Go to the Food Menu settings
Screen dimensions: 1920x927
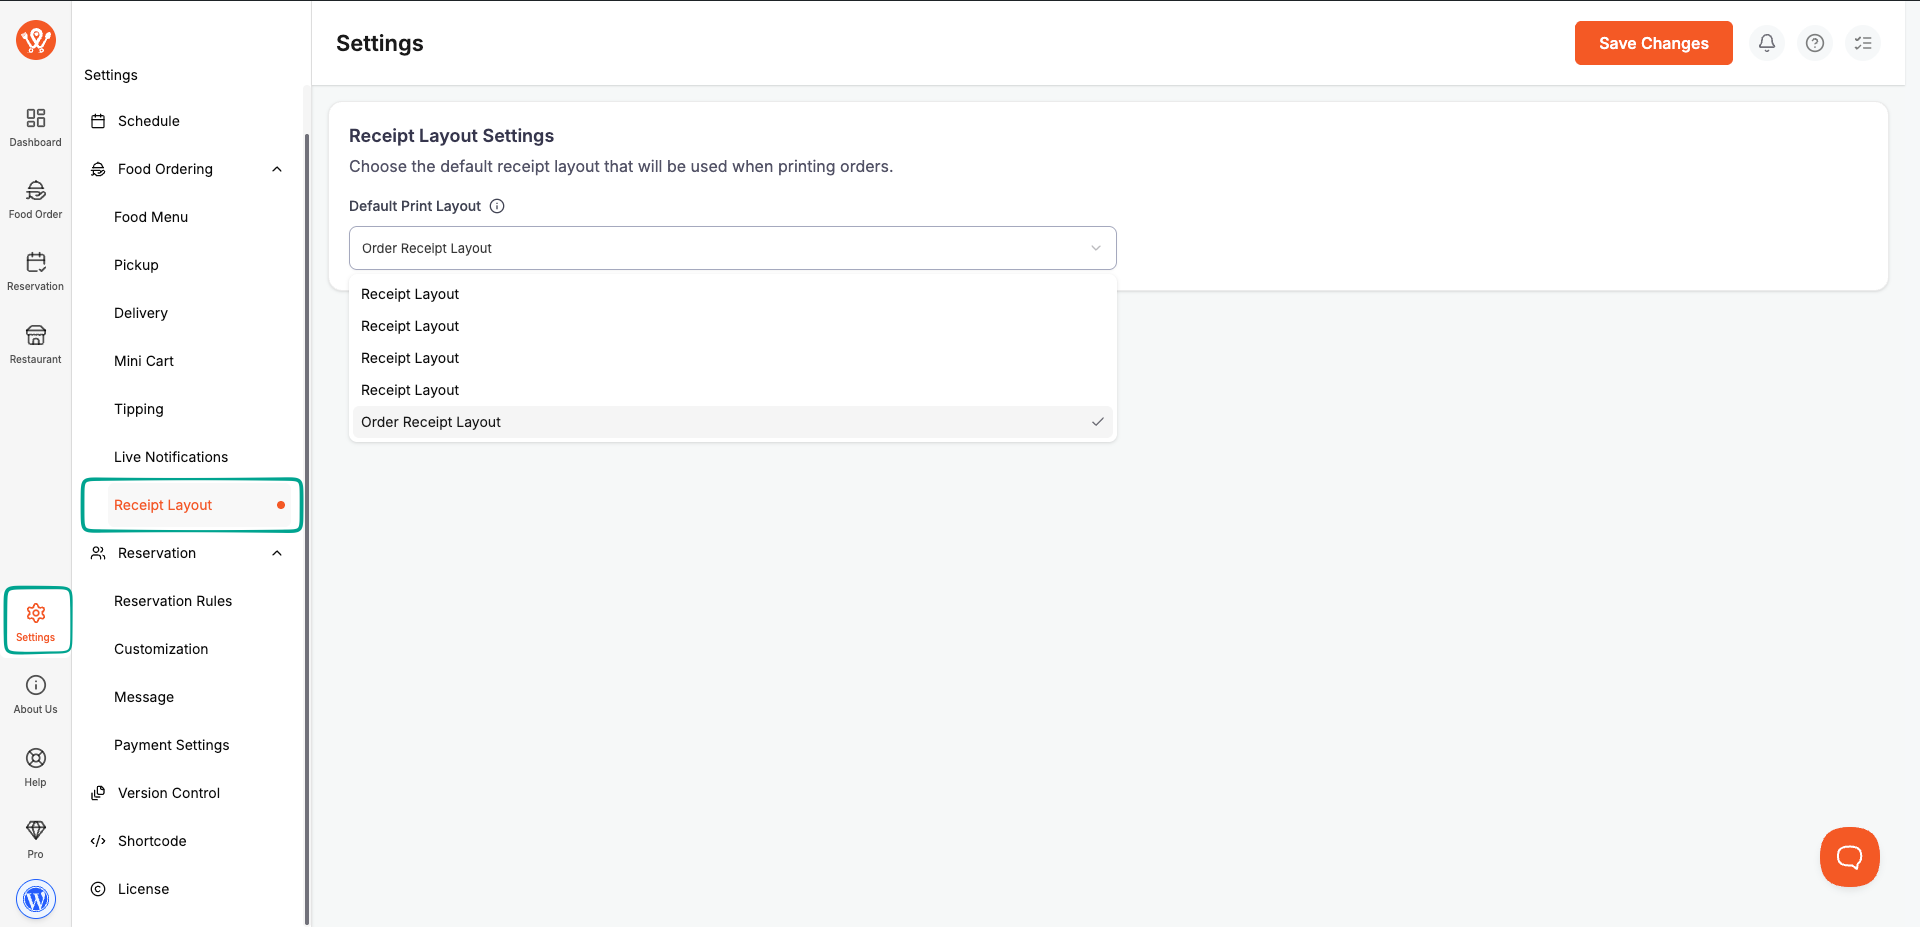coord(151,217)
